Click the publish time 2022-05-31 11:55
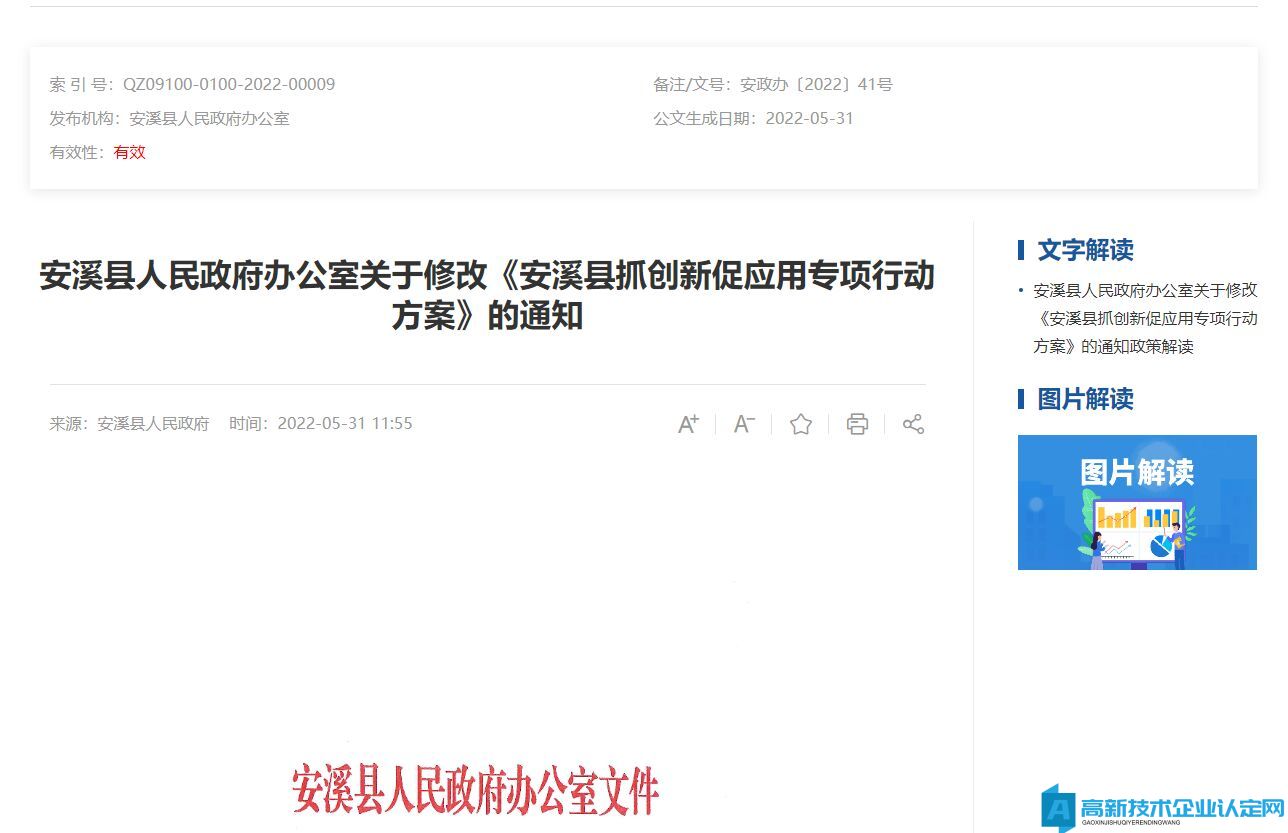1288x833 pixels. [344, 423]
